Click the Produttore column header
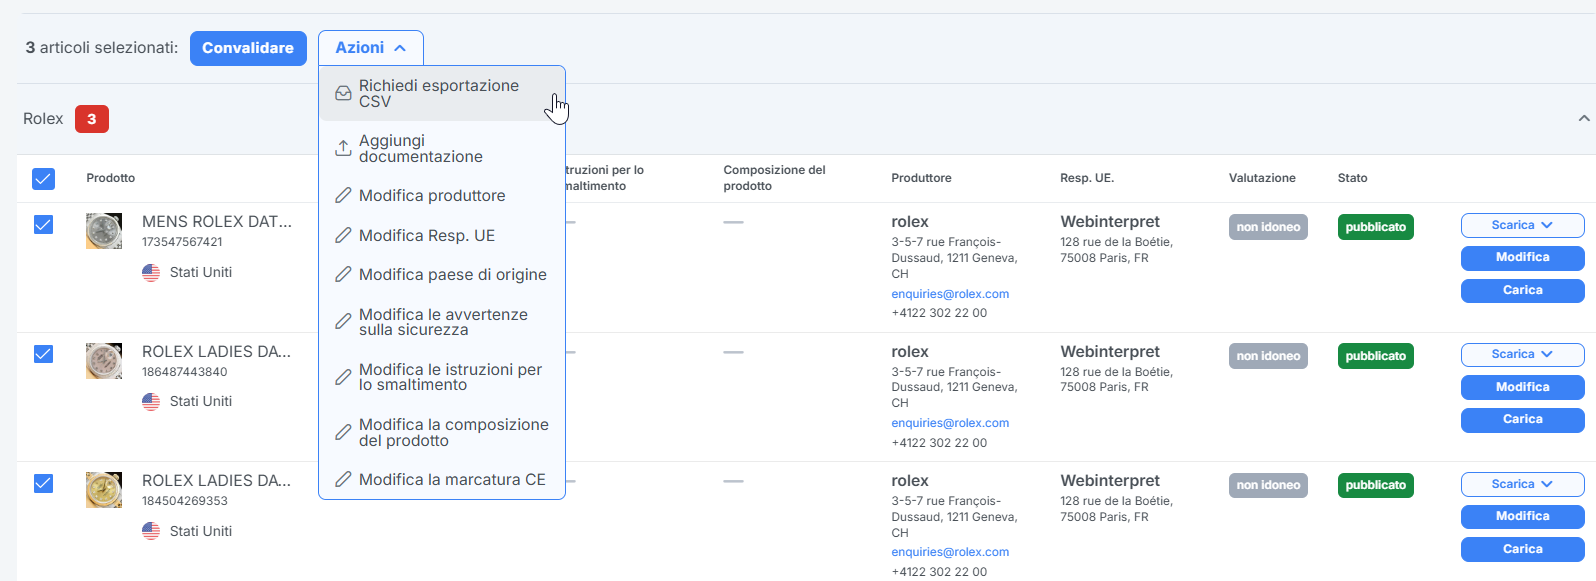This screenshot has width=1596, height=581. pos(921,178)
